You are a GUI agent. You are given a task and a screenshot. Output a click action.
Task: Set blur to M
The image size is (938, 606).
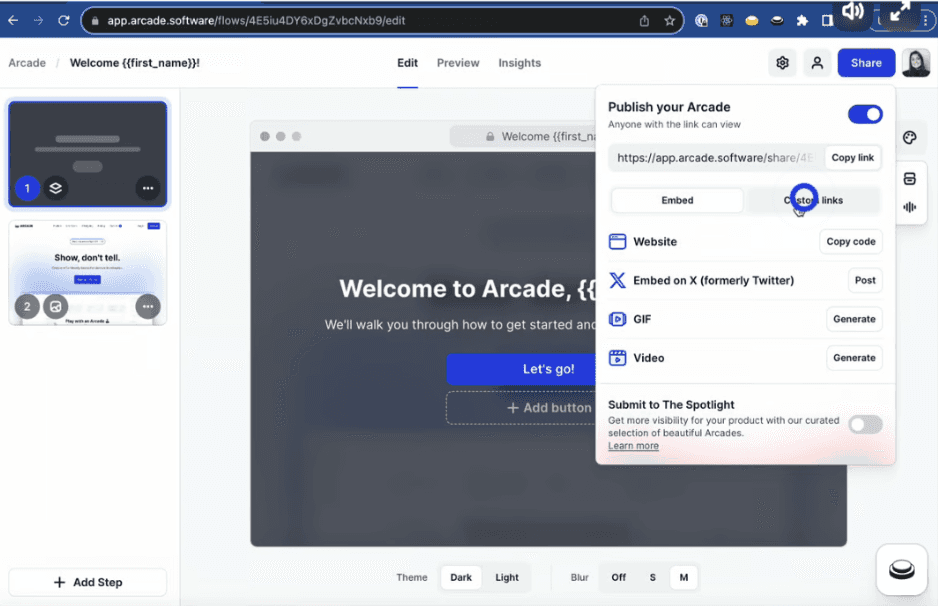pyautogui.click(x=684, y=577)
